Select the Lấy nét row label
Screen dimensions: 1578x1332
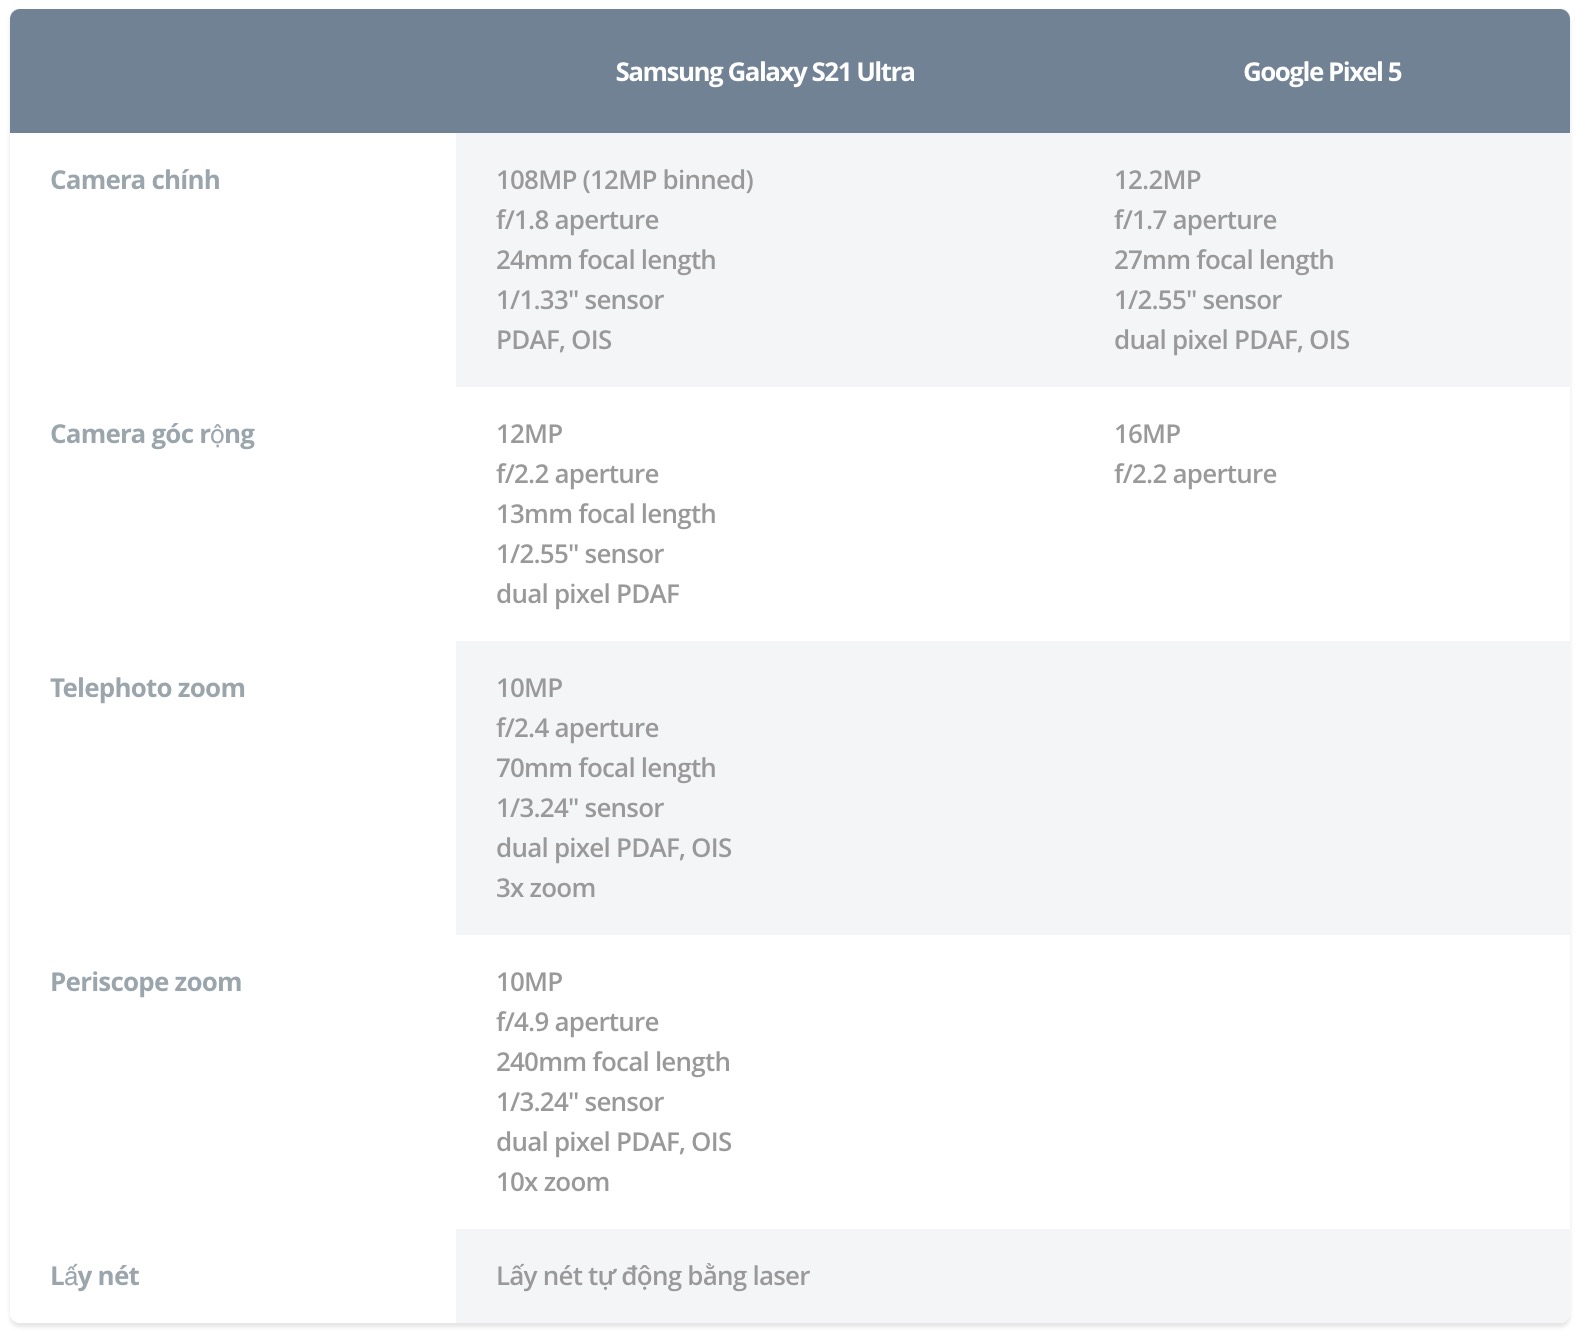point(94,1276)
